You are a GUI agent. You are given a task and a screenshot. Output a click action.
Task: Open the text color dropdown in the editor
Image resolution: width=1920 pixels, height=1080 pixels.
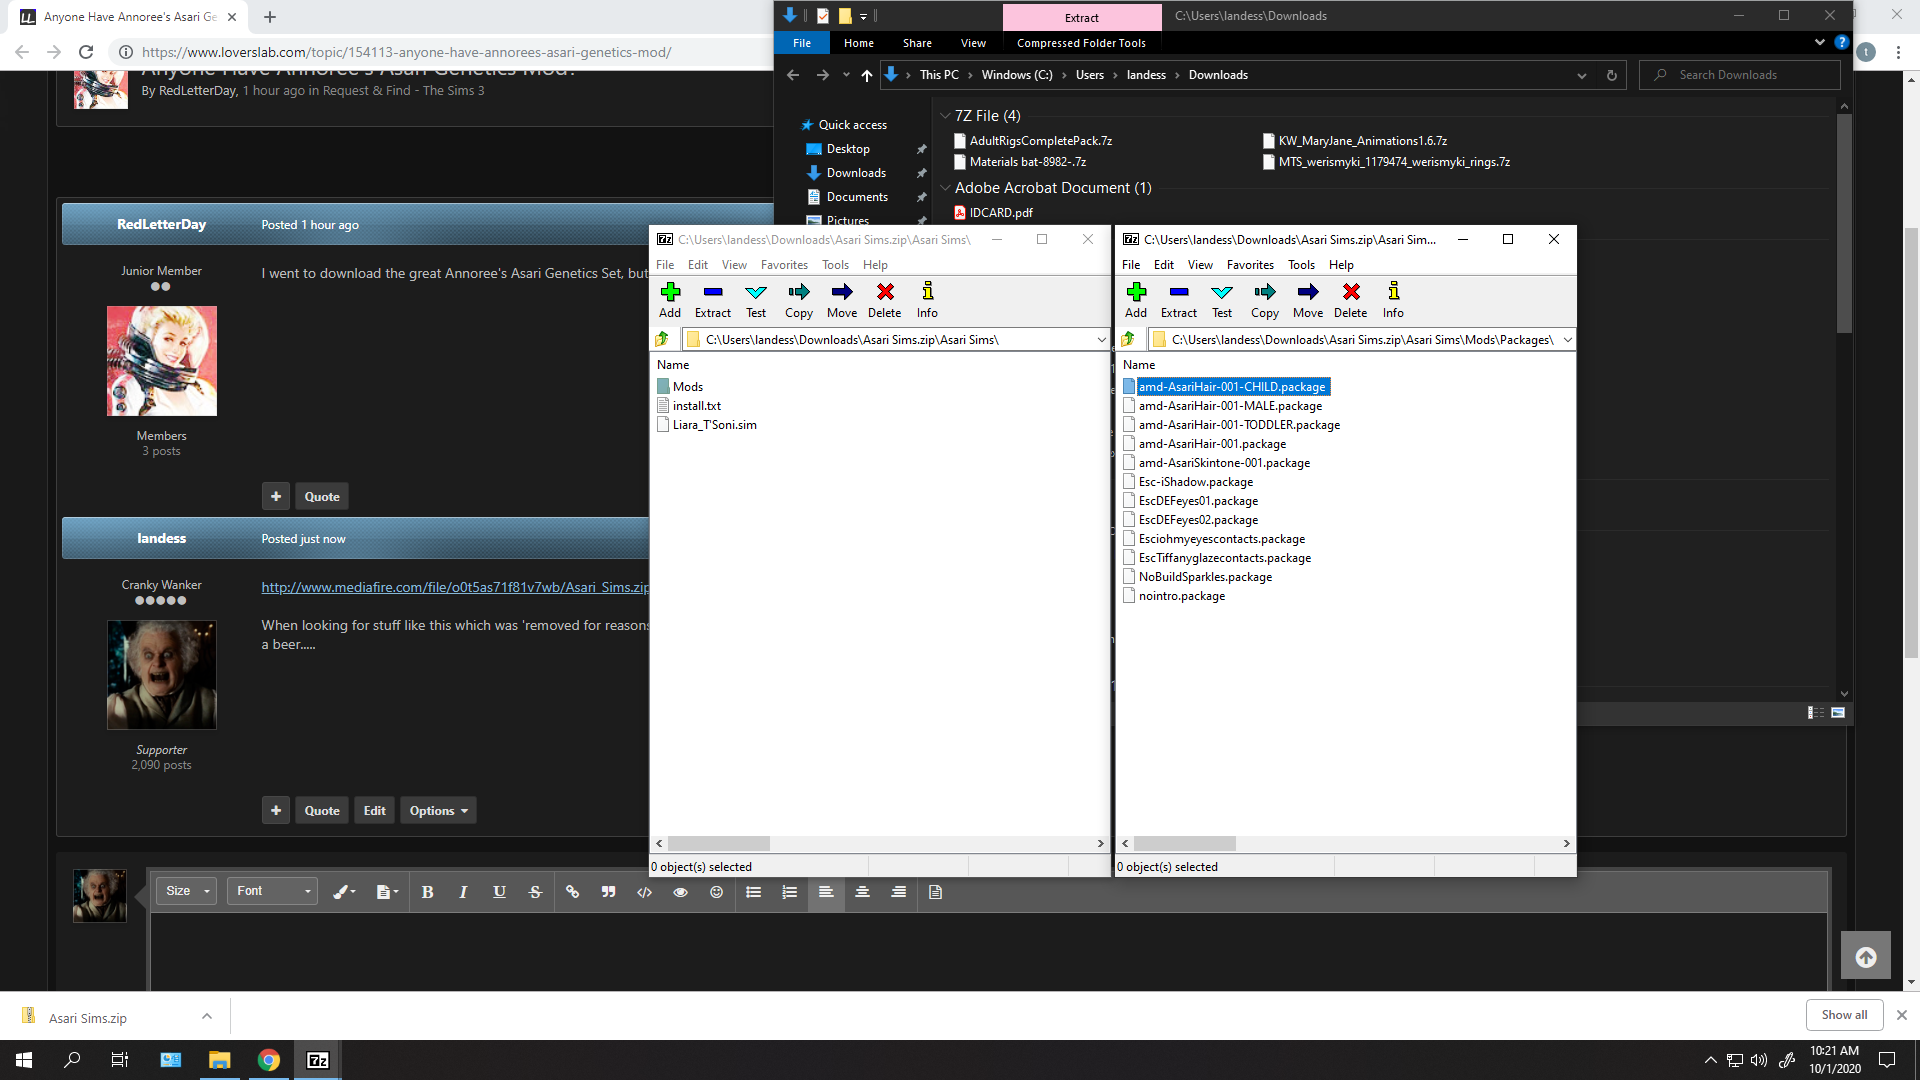click(x=345, y=892)
